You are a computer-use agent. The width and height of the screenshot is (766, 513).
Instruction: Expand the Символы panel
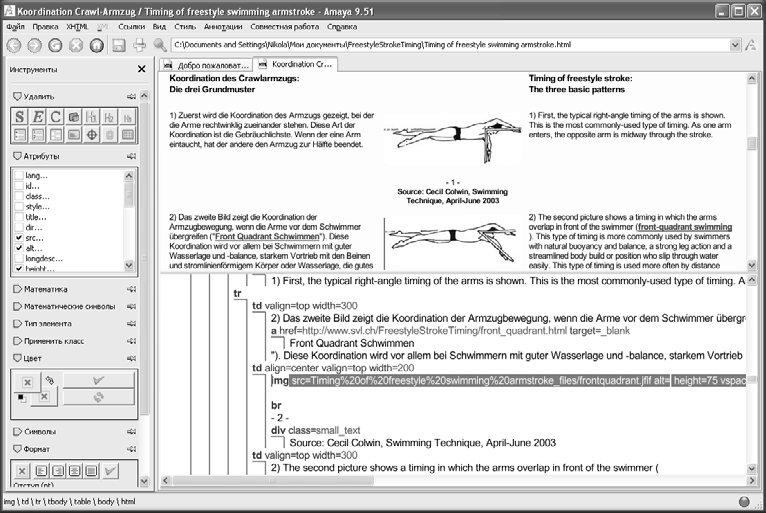[34, 431]
